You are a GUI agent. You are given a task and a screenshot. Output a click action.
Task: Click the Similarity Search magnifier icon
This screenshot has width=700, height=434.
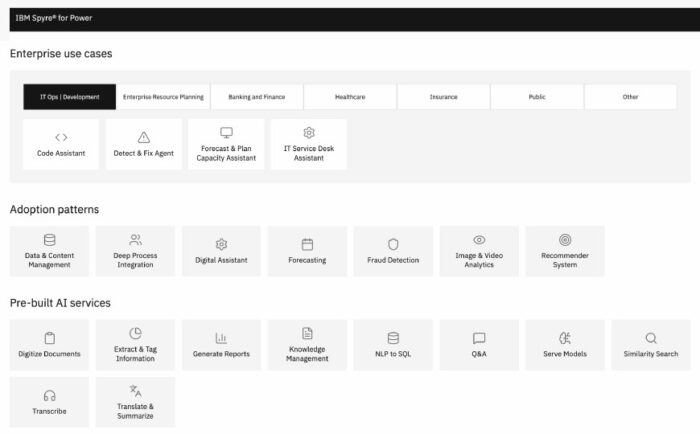651,338
